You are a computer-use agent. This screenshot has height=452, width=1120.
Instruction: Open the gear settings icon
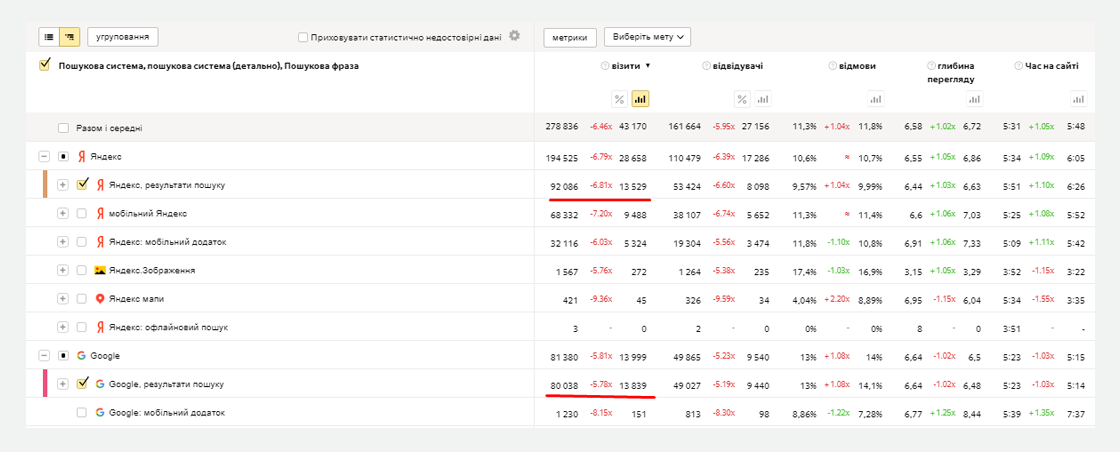pos(514,36)
